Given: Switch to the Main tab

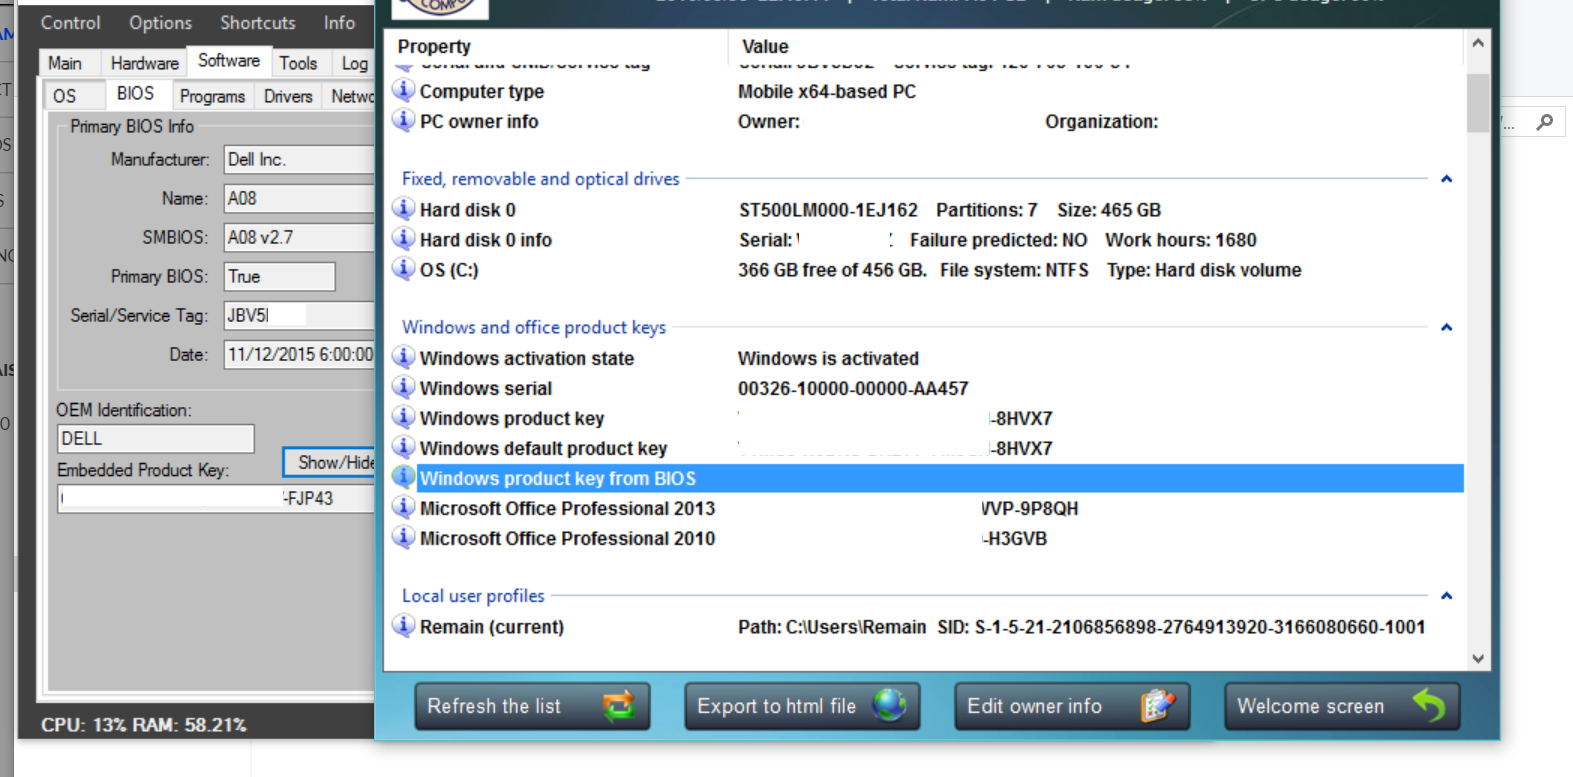Looking at the screenshot, I should (65, 63).
